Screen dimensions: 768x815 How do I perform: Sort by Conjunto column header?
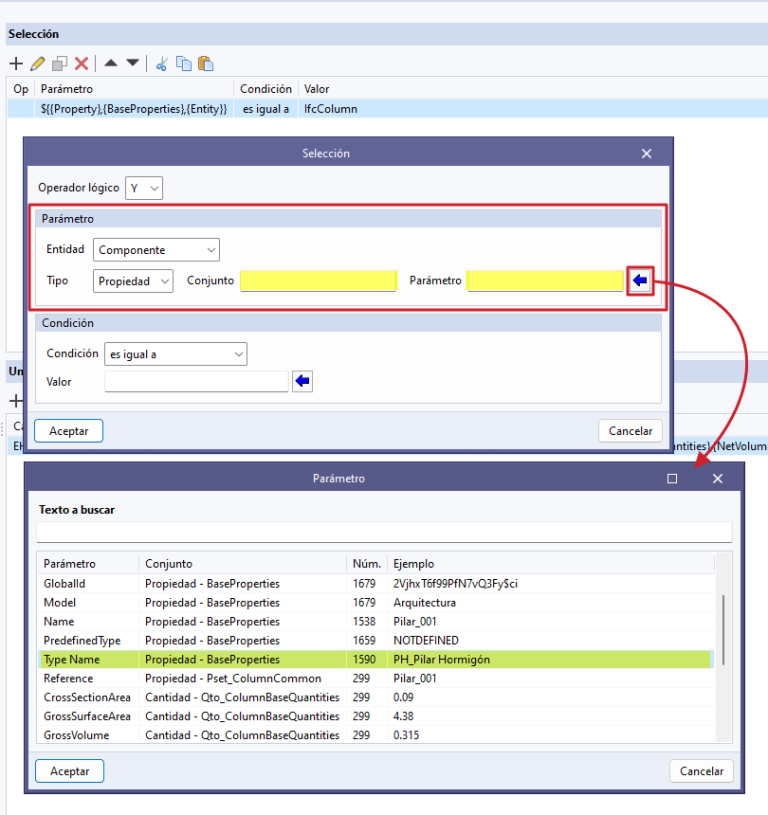[243, 563]
